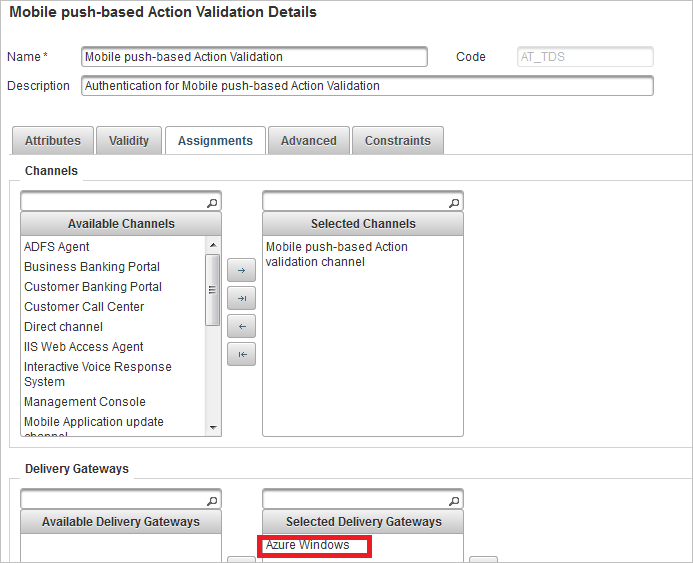Image resolution: width=693 pixels, height=563 pixels.
Task: Select Mobile Application update channel
Action: (x=94, y=427)
